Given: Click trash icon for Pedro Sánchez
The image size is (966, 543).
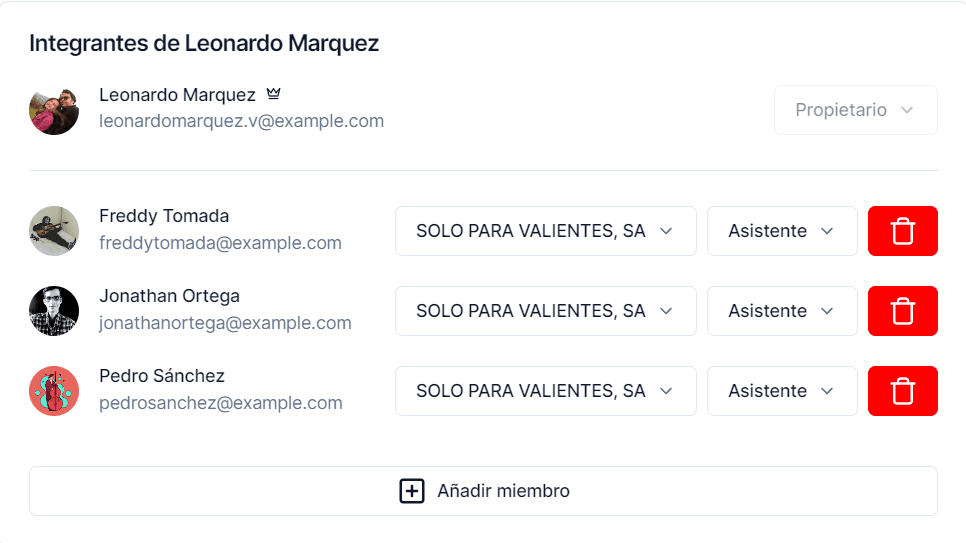Looking at the screenshot, I should [x=902, y=391].
